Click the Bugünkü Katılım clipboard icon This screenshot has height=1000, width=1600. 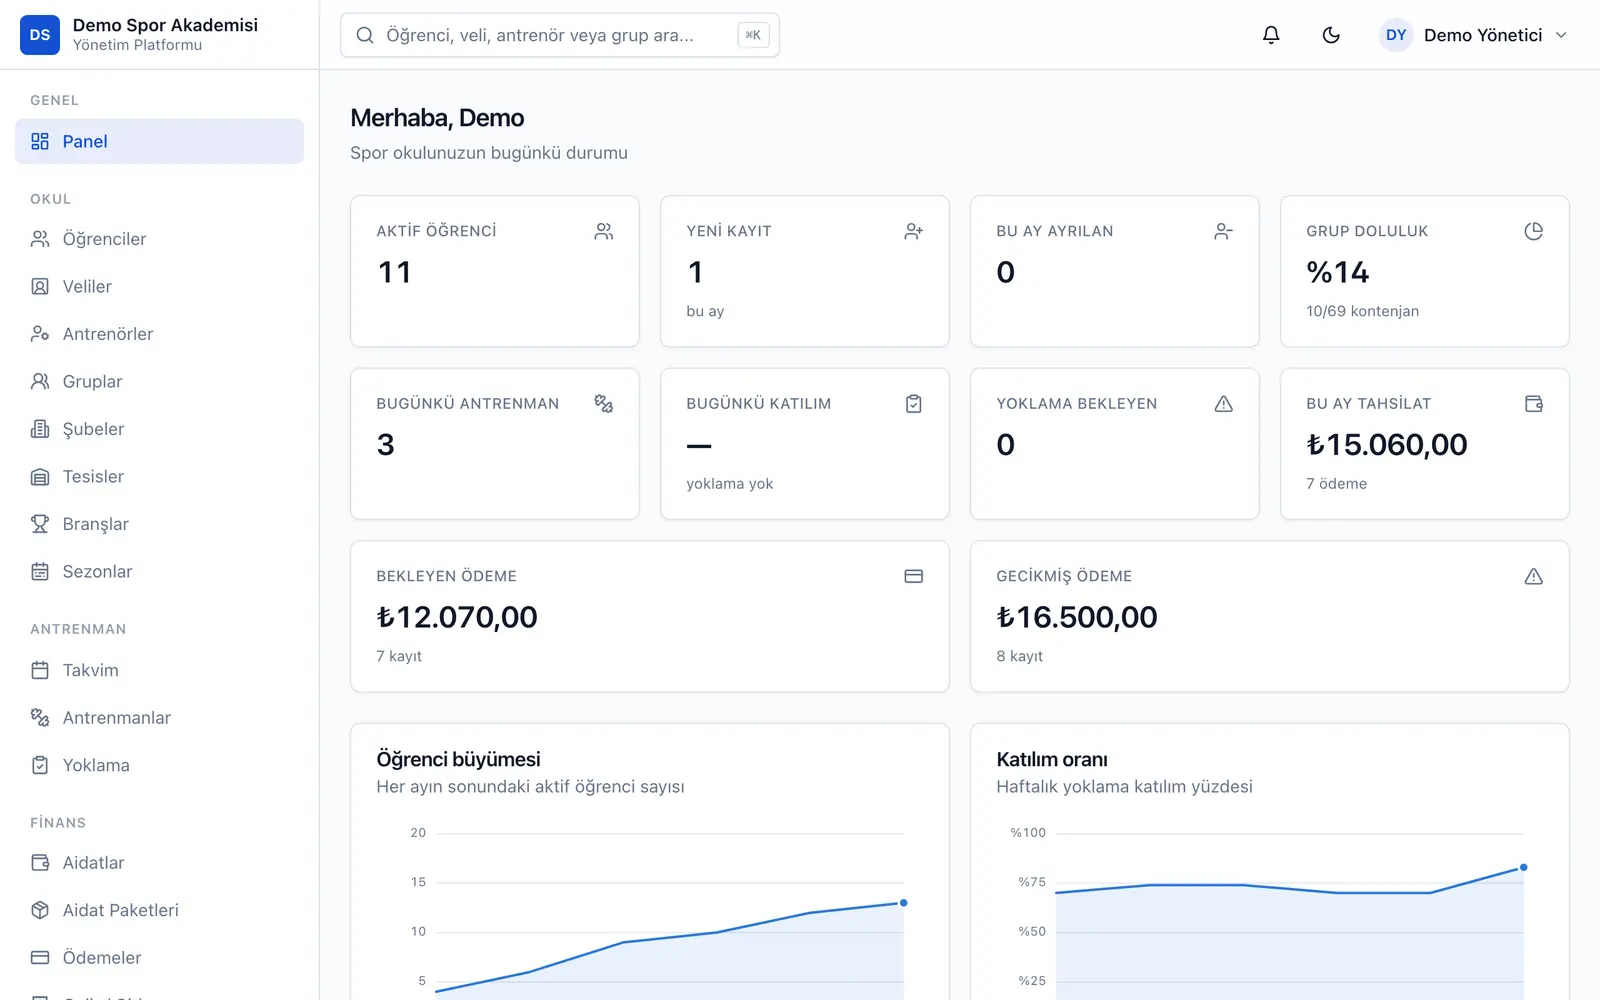(x=914, y=403)
